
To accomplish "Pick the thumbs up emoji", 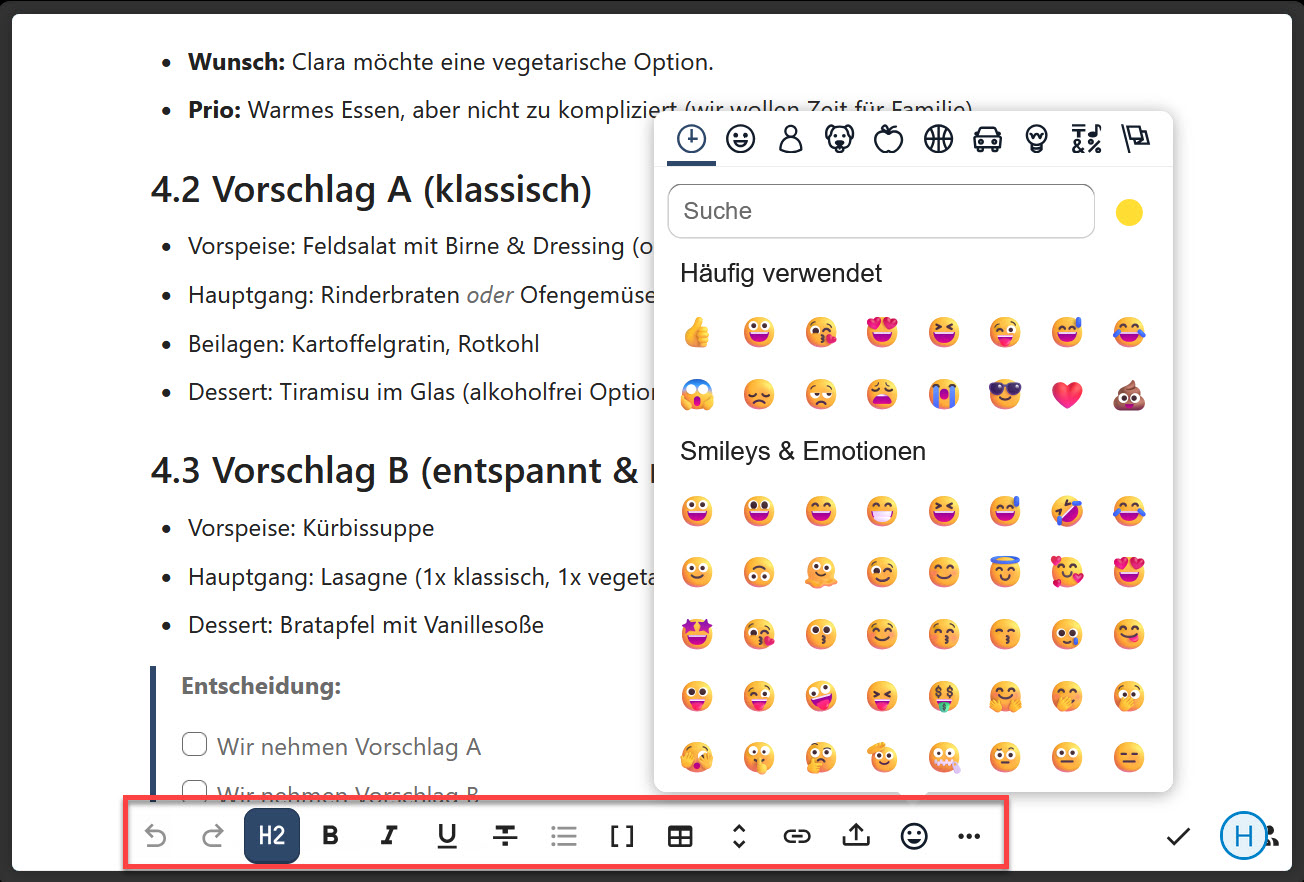I will tap(696, 332).
